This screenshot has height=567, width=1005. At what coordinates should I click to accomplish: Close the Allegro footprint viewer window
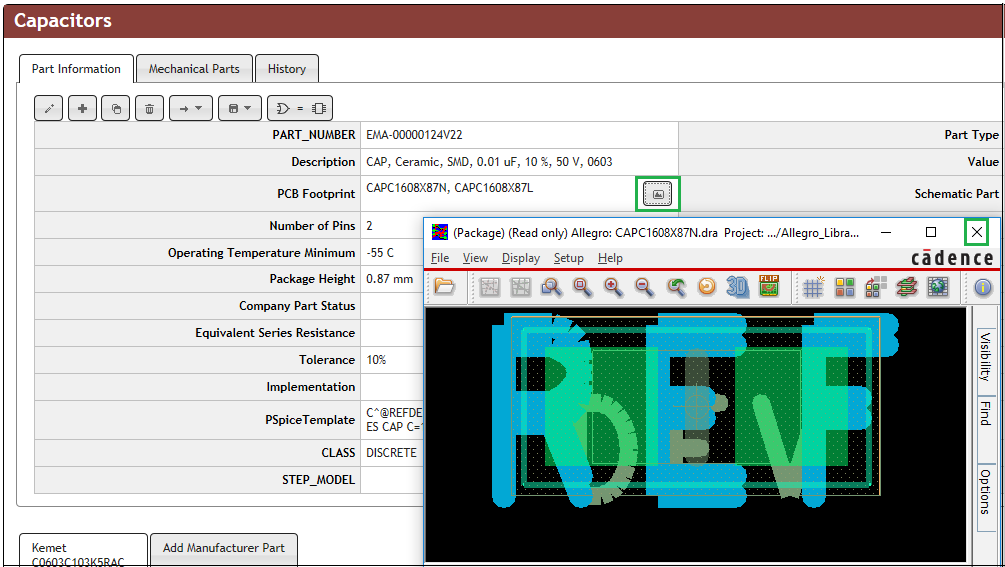coord(976,232)
